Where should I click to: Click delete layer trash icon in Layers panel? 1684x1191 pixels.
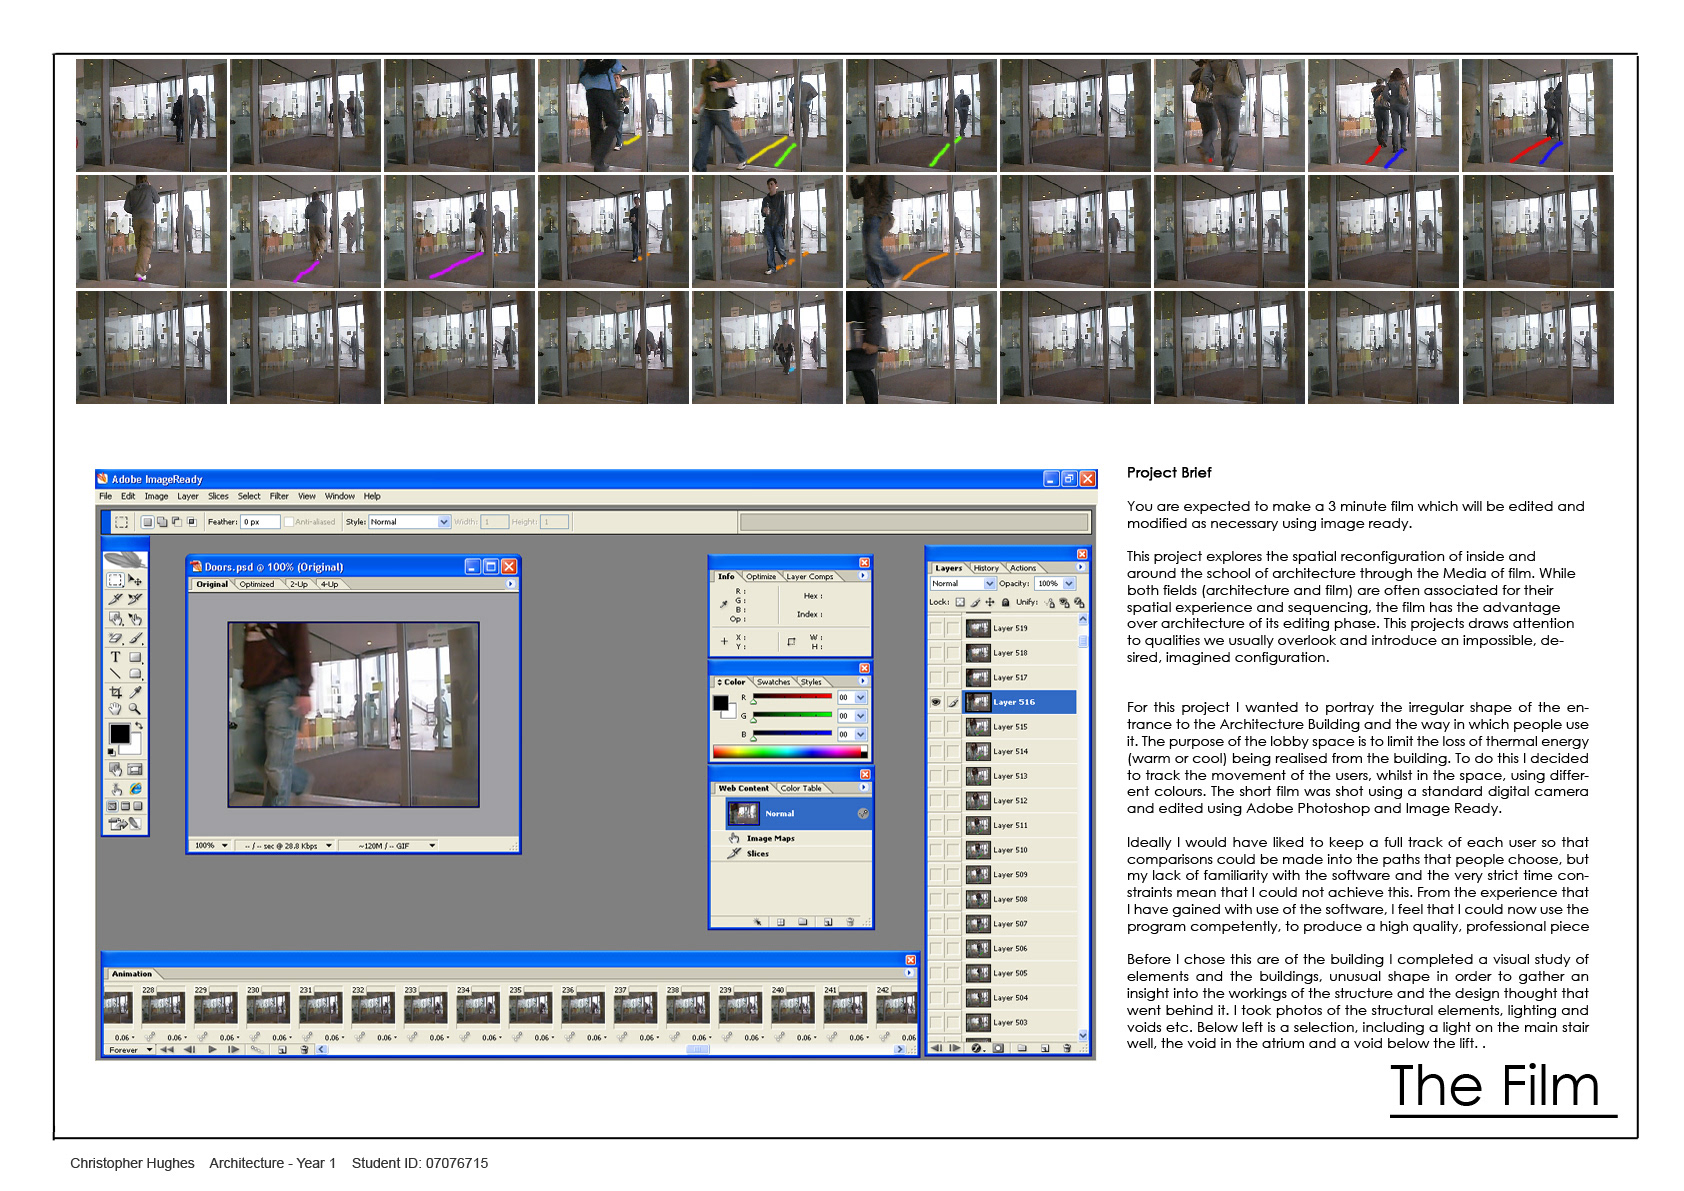1067,1048
